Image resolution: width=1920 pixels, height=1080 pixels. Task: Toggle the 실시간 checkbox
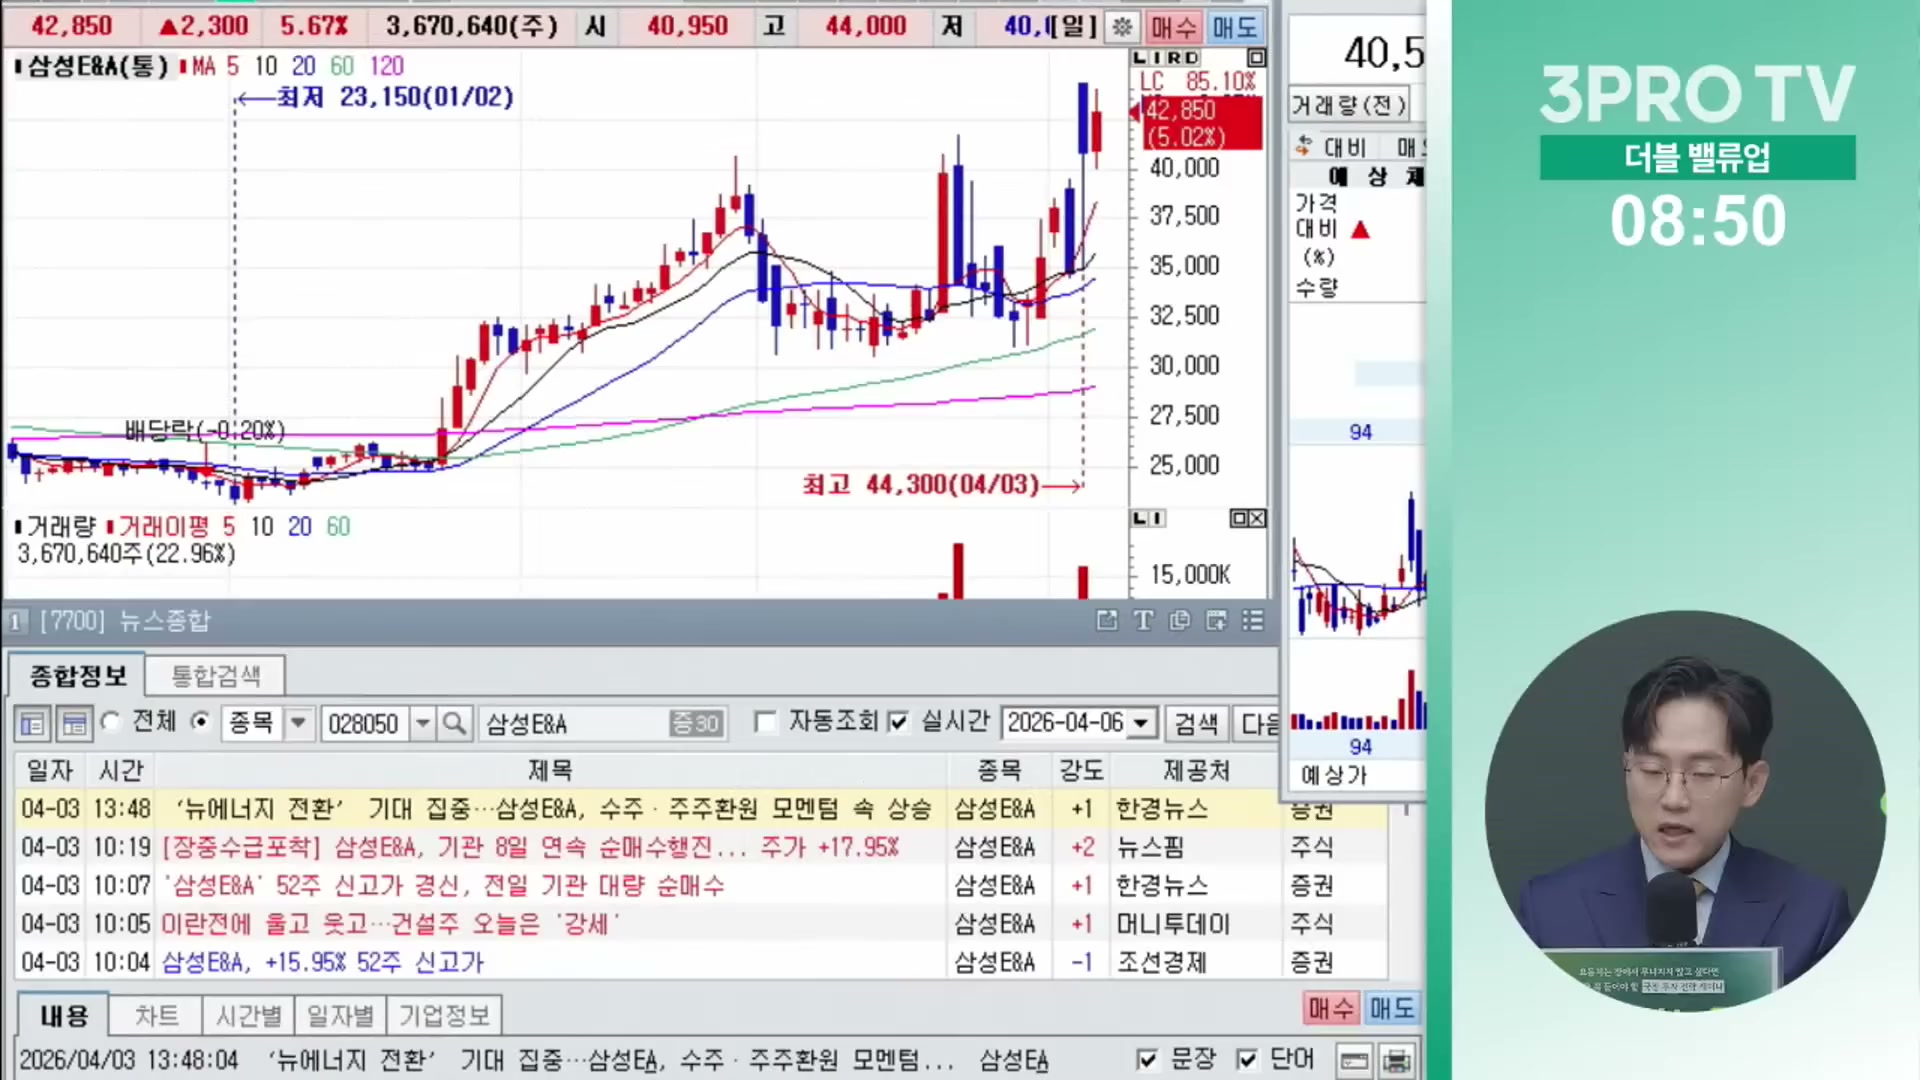point(898,722)
